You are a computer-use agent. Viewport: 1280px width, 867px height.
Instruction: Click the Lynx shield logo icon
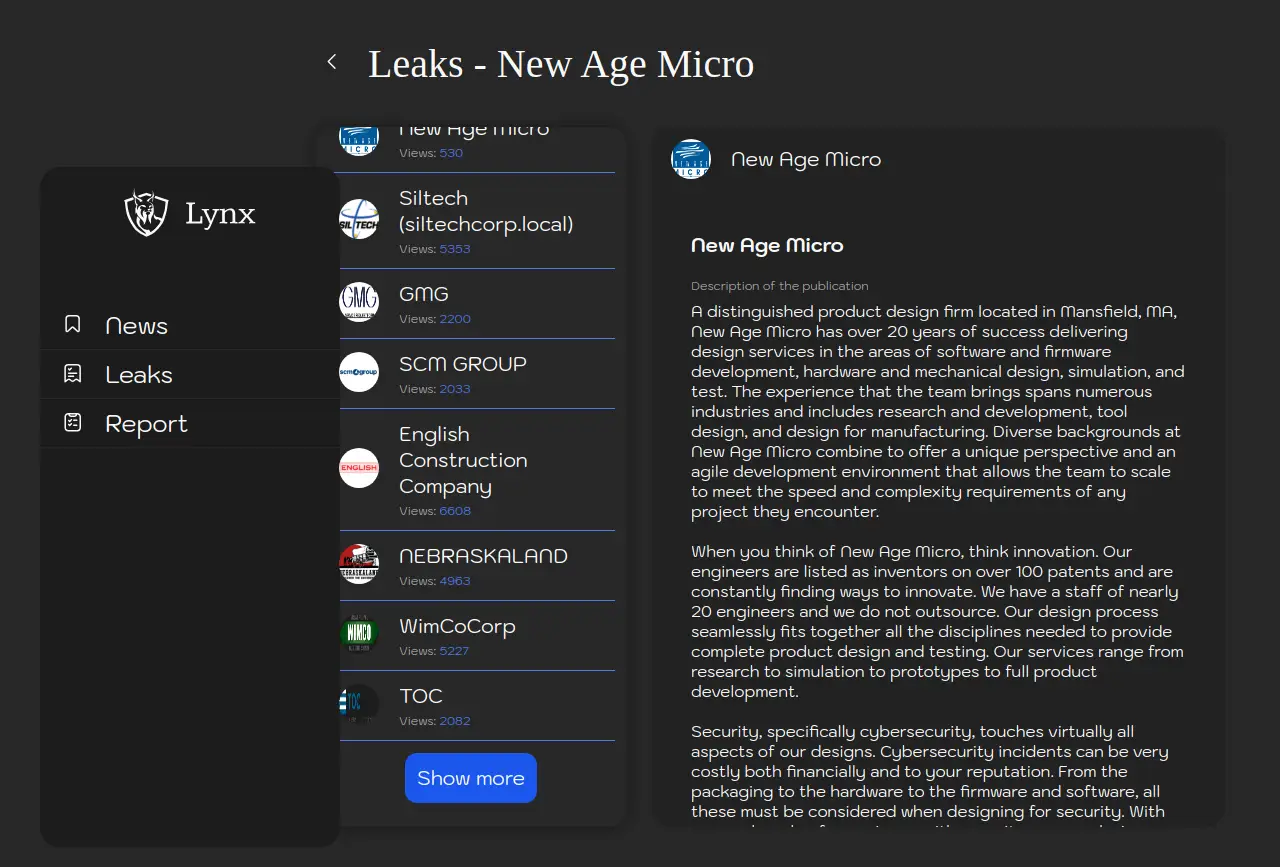click(146, 213)
